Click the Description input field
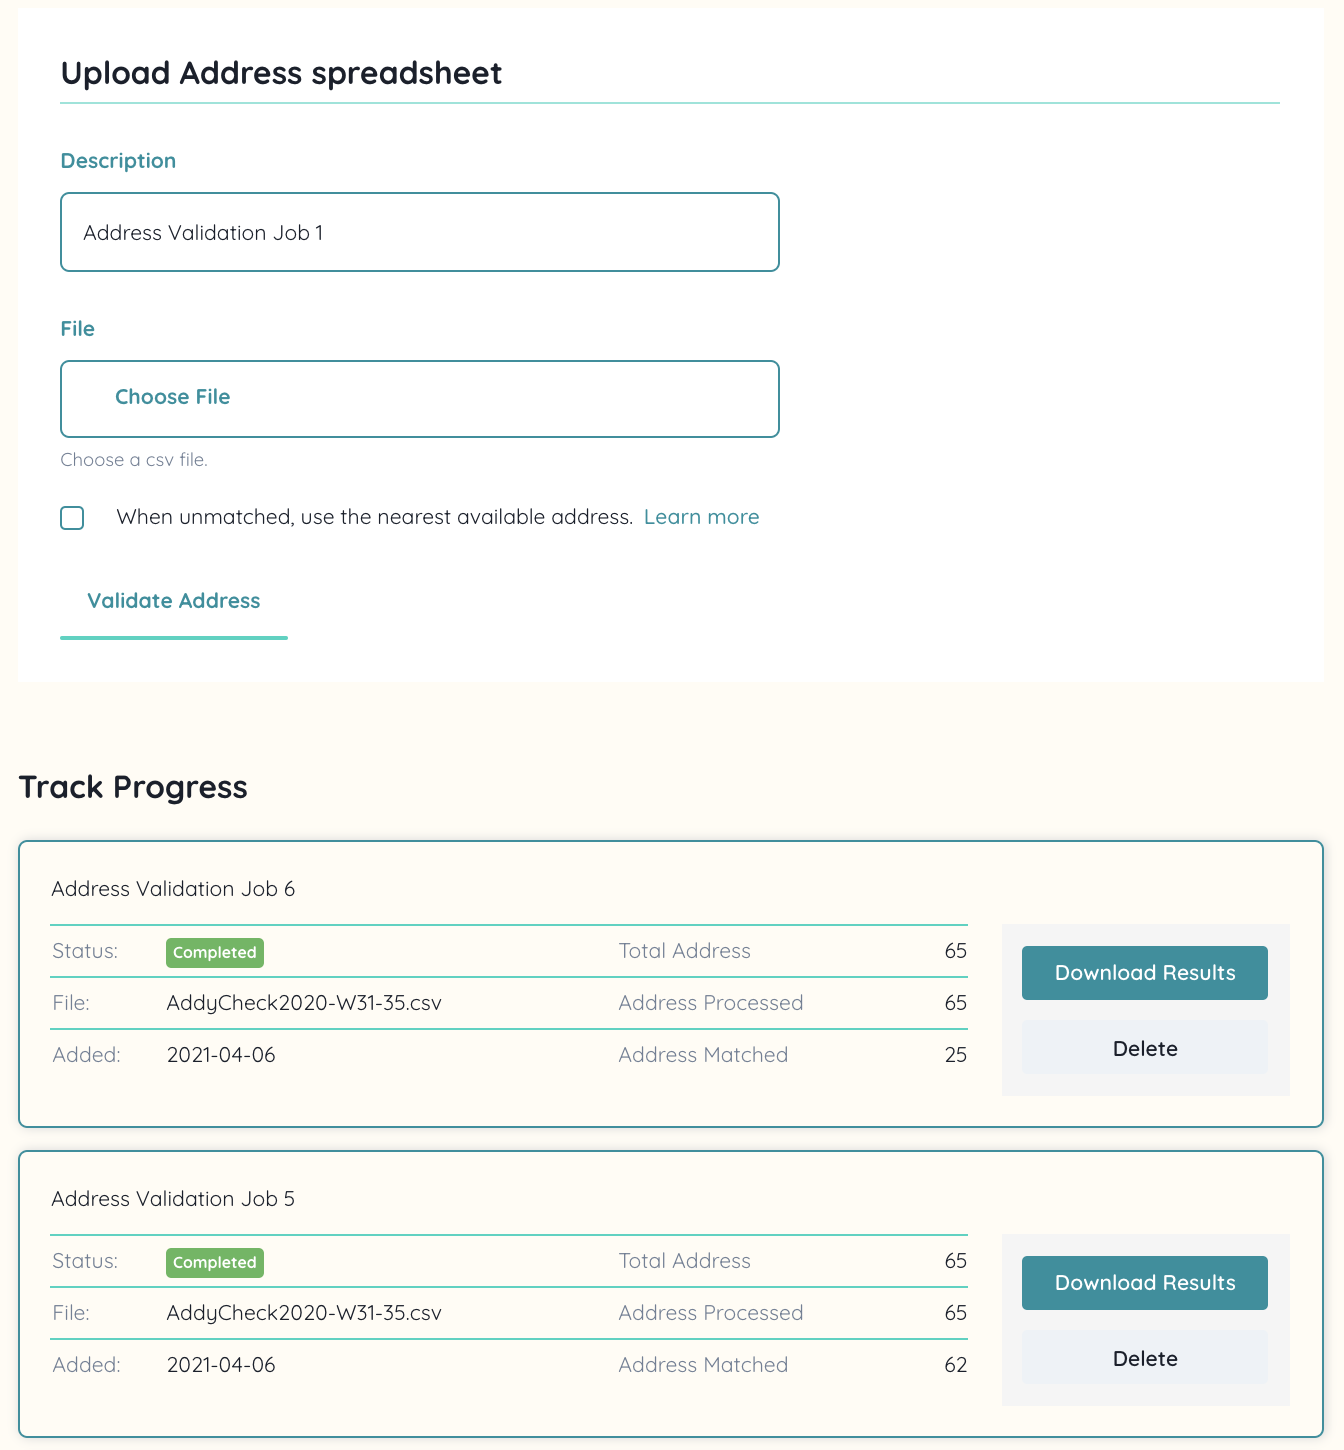1344x1450 pixels. 420,232
